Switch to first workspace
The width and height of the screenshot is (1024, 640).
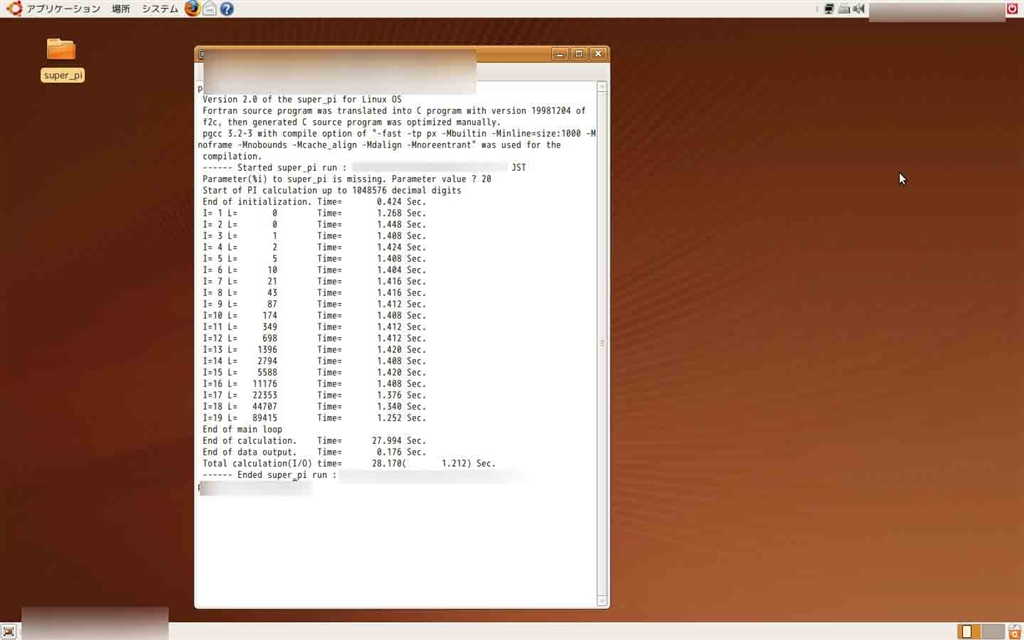pyautogui.click(x=967, y=632)
